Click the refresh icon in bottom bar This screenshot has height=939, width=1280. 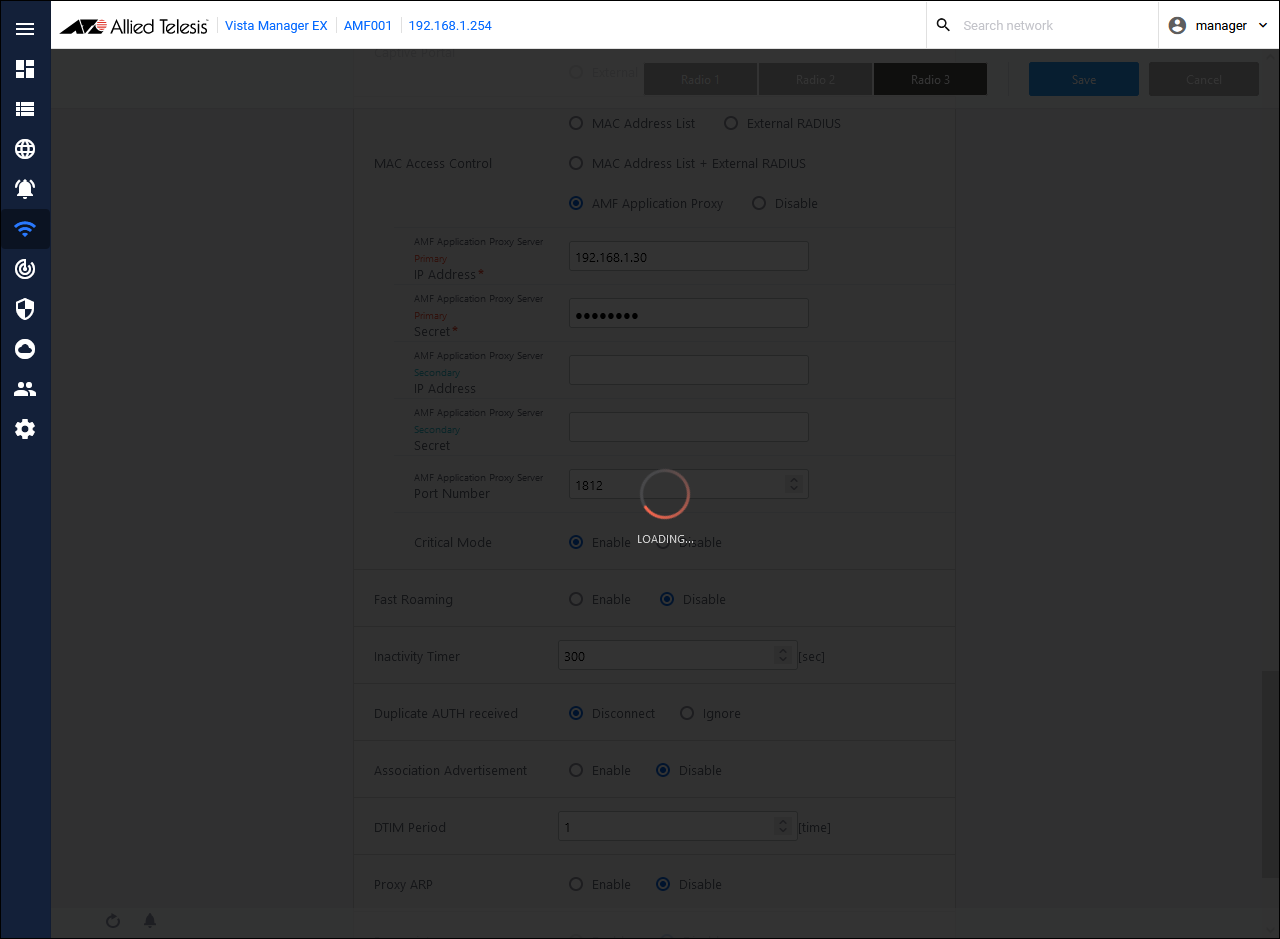point(113,920)
